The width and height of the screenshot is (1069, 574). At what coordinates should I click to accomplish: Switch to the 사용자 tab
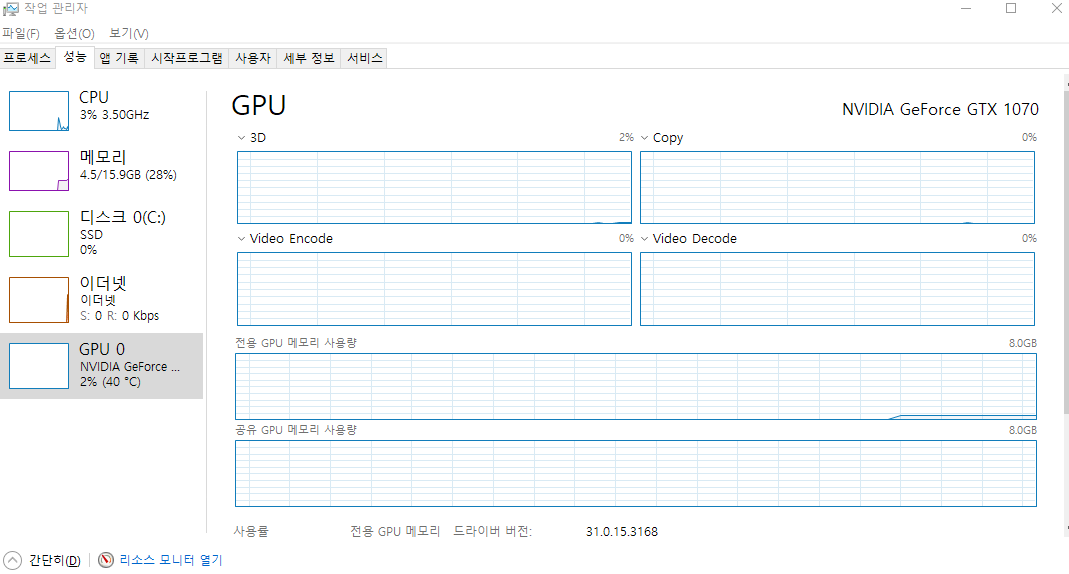253,58
